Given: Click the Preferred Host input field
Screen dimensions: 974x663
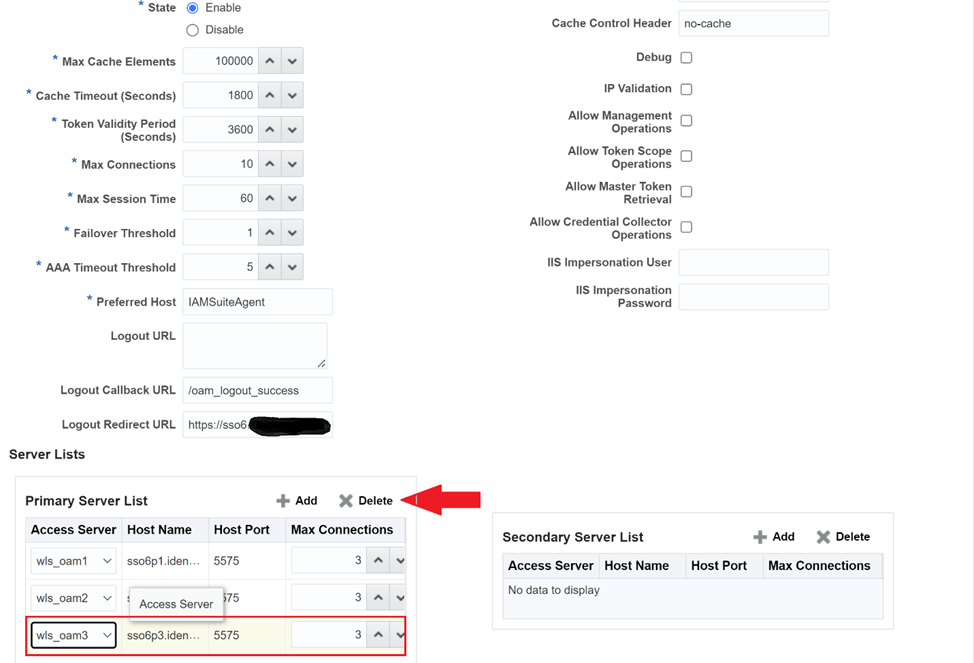Looking at the screenshot, I should pyautogui.click(x=257, y=302).
